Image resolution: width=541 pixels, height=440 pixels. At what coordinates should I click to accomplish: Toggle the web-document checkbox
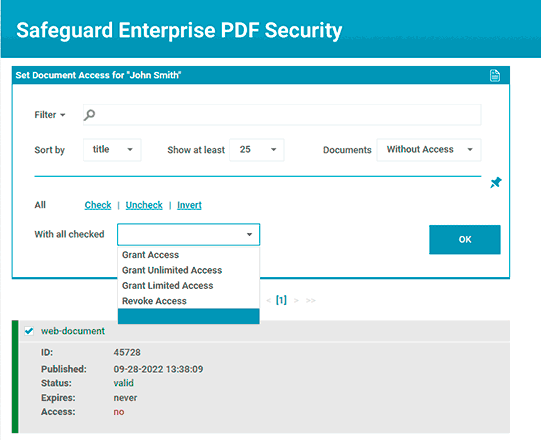(29, 331)
